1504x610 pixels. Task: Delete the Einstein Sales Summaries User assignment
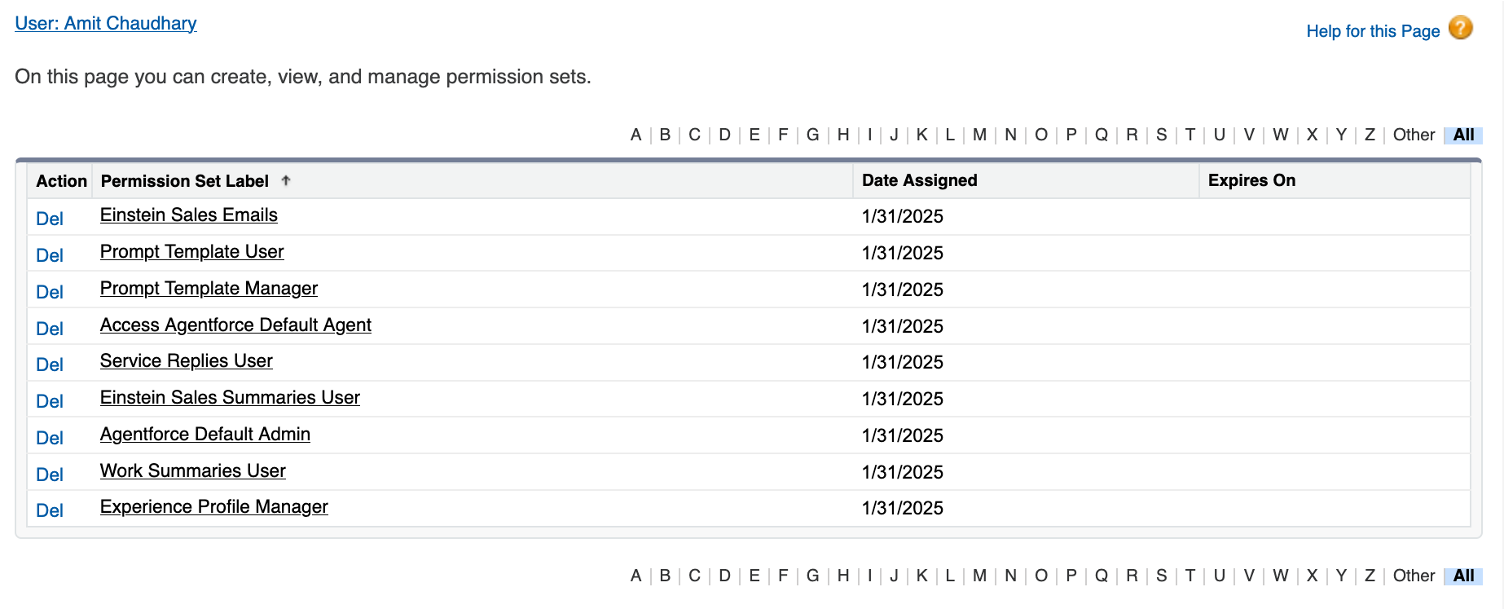click(x=50, y=401)
